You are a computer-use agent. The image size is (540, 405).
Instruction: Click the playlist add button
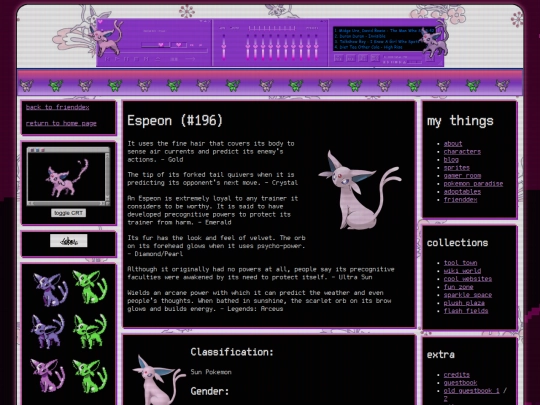coord(339,59)
